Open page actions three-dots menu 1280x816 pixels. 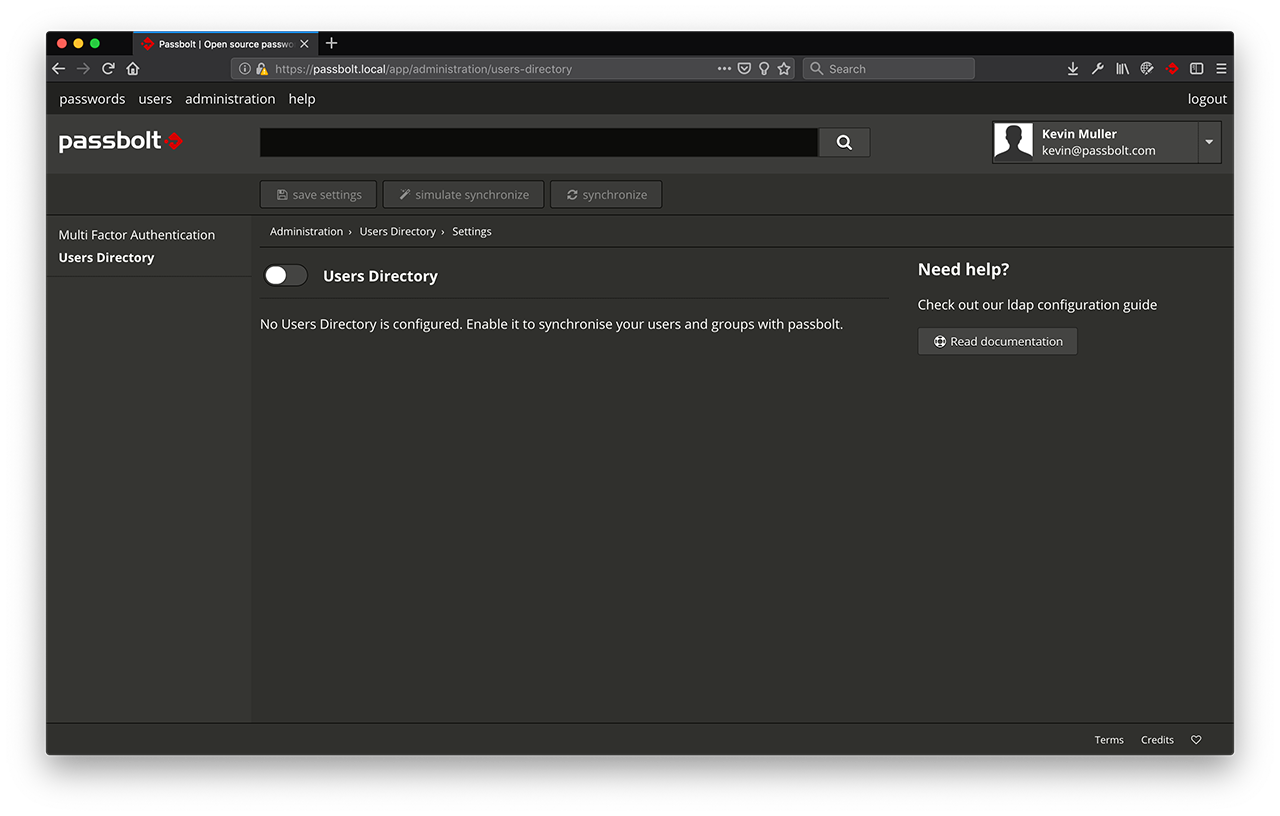724,69
